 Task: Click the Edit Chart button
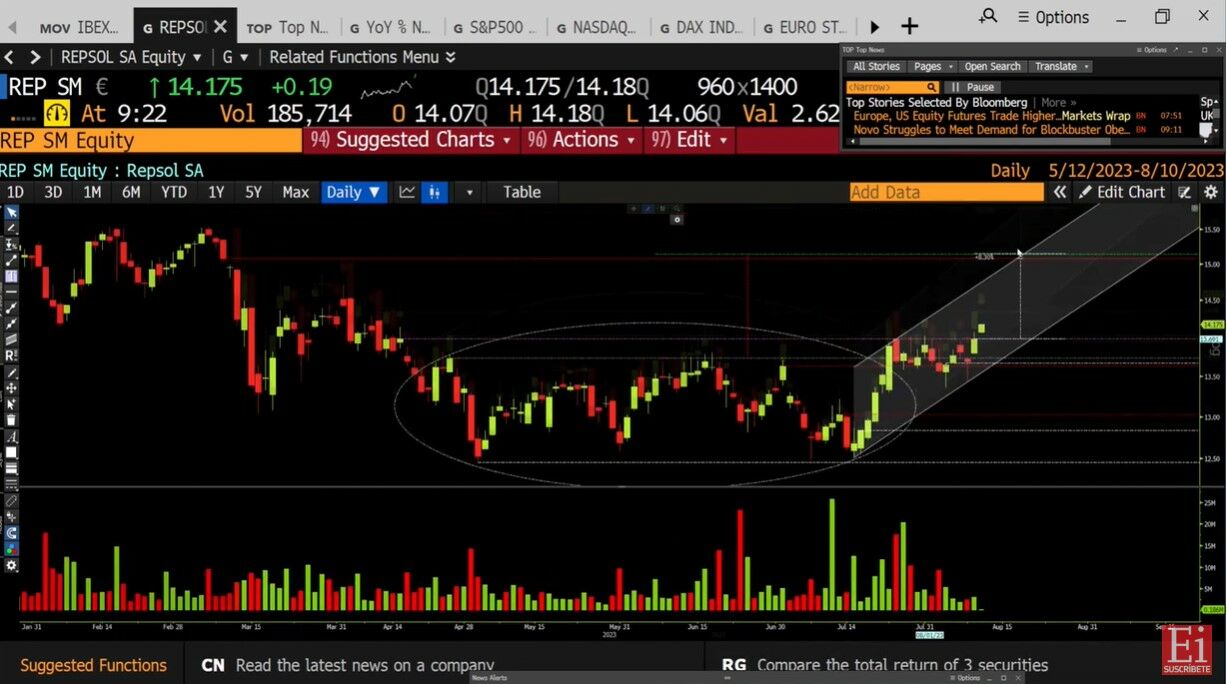[1122, 192]
